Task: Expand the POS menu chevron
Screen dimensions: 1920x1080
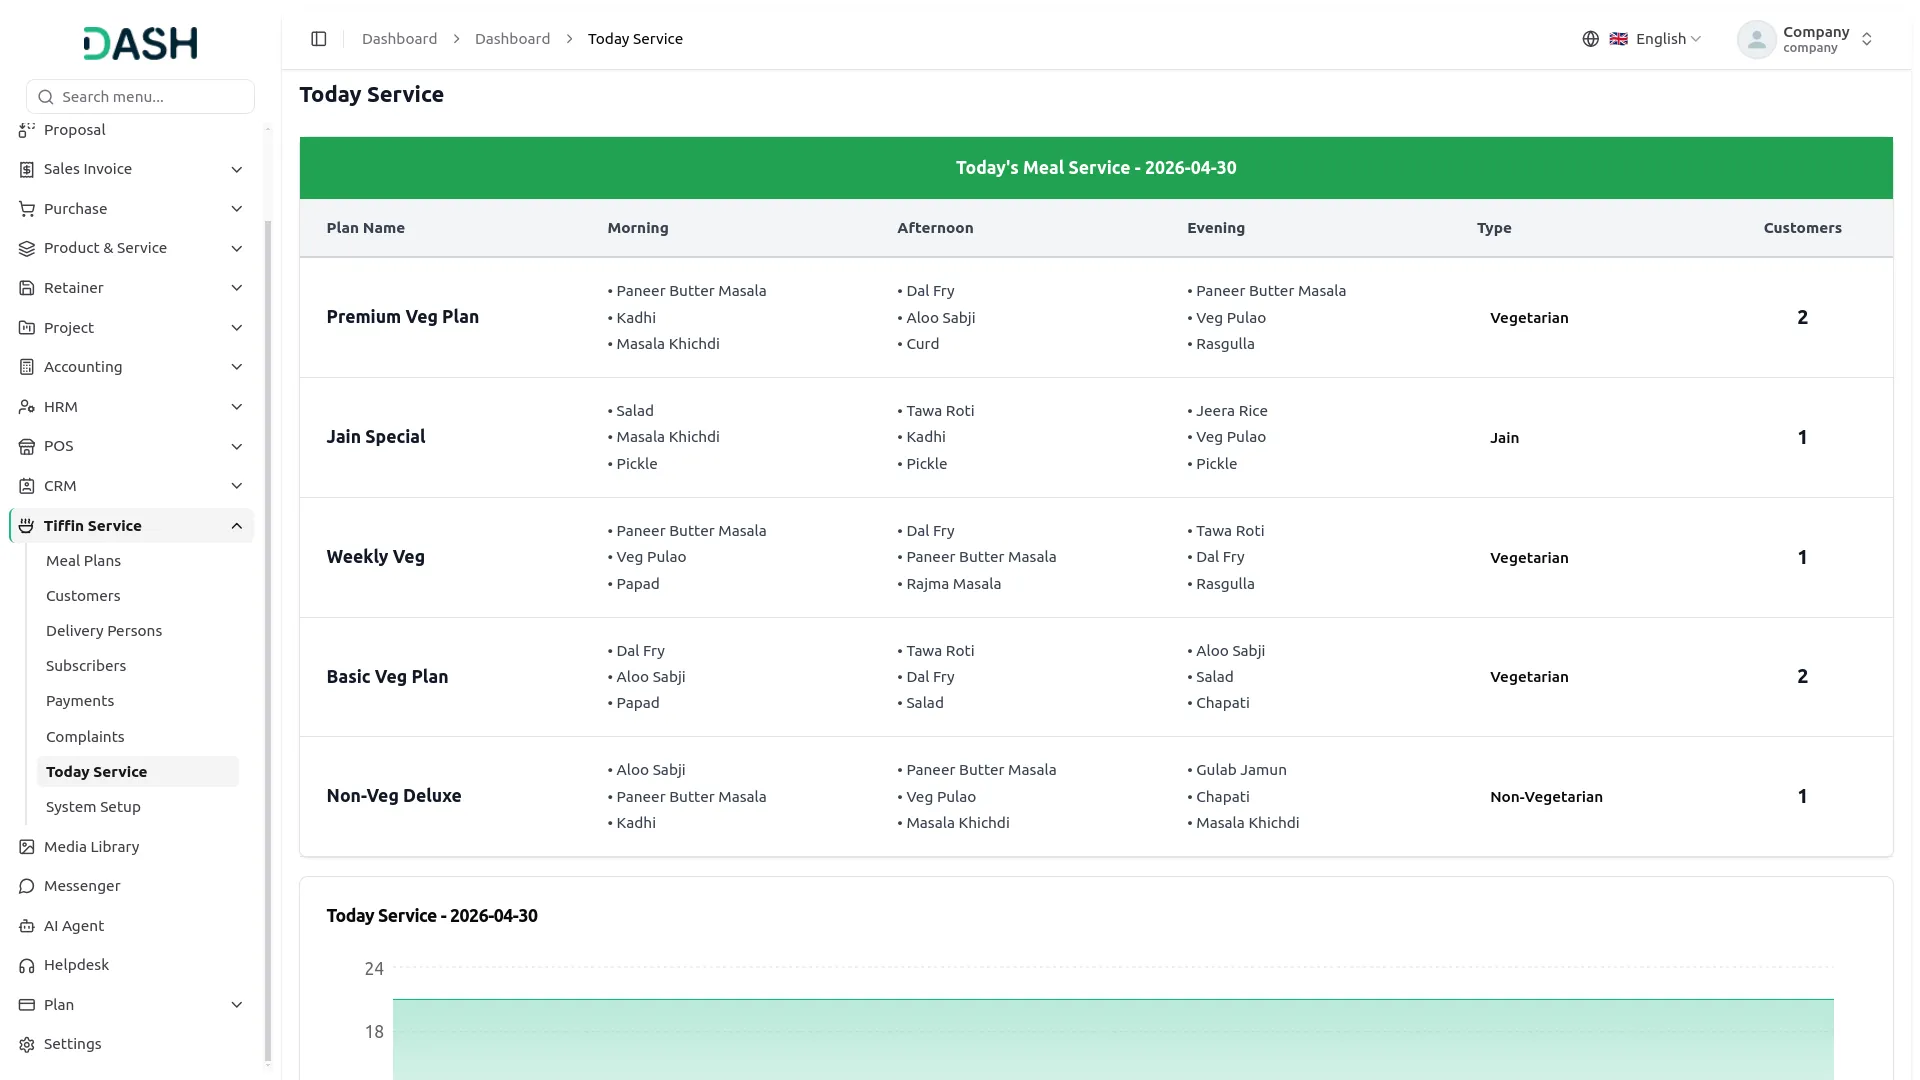Action: point(237,446)
